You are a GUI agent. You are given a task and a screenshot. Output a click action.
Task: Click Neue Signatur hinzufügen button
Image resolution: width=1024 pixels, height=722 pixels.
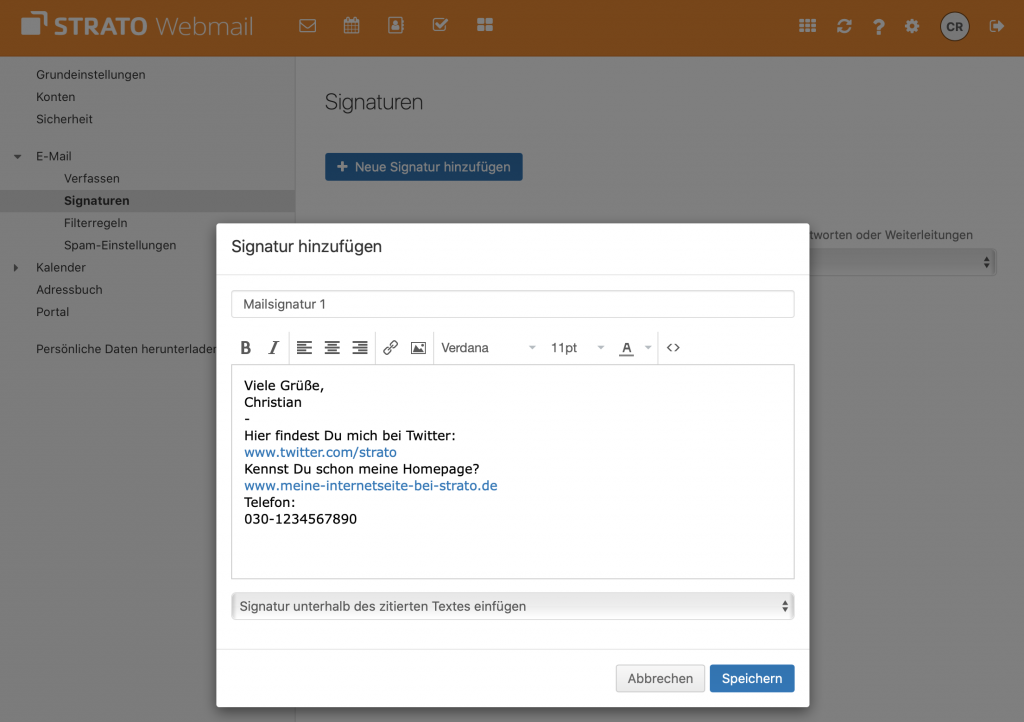click(x=424, y=167)
